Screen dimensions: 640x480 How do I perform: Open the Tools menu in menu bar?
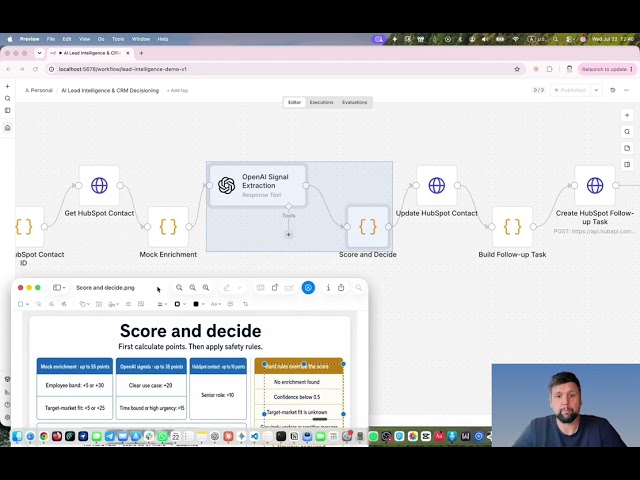click(118, 39)
